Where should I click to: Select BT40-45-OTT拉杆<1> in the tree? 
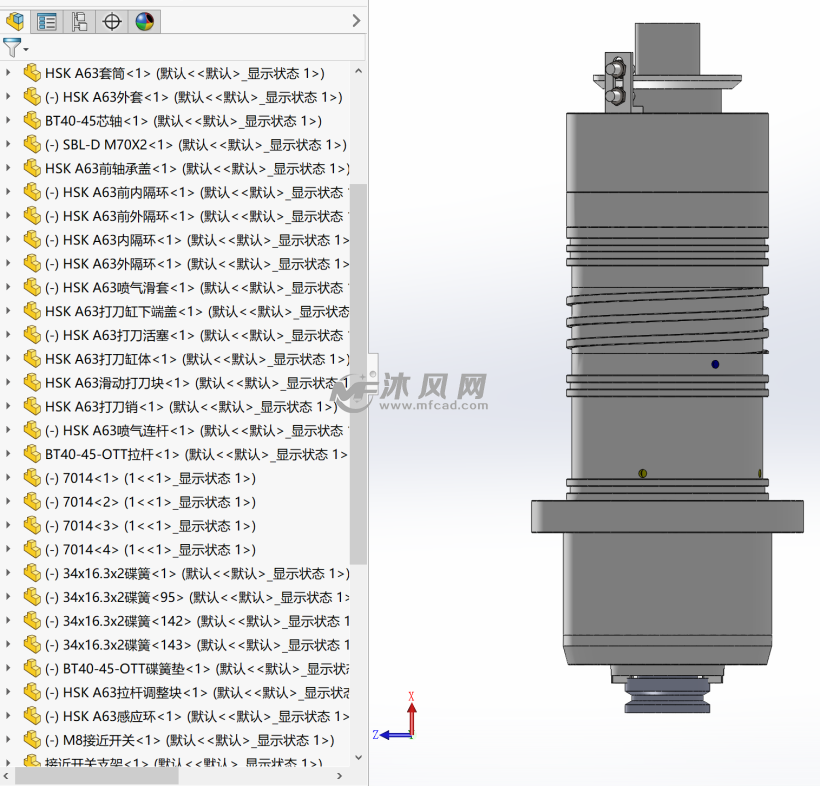tap(112, 455)
